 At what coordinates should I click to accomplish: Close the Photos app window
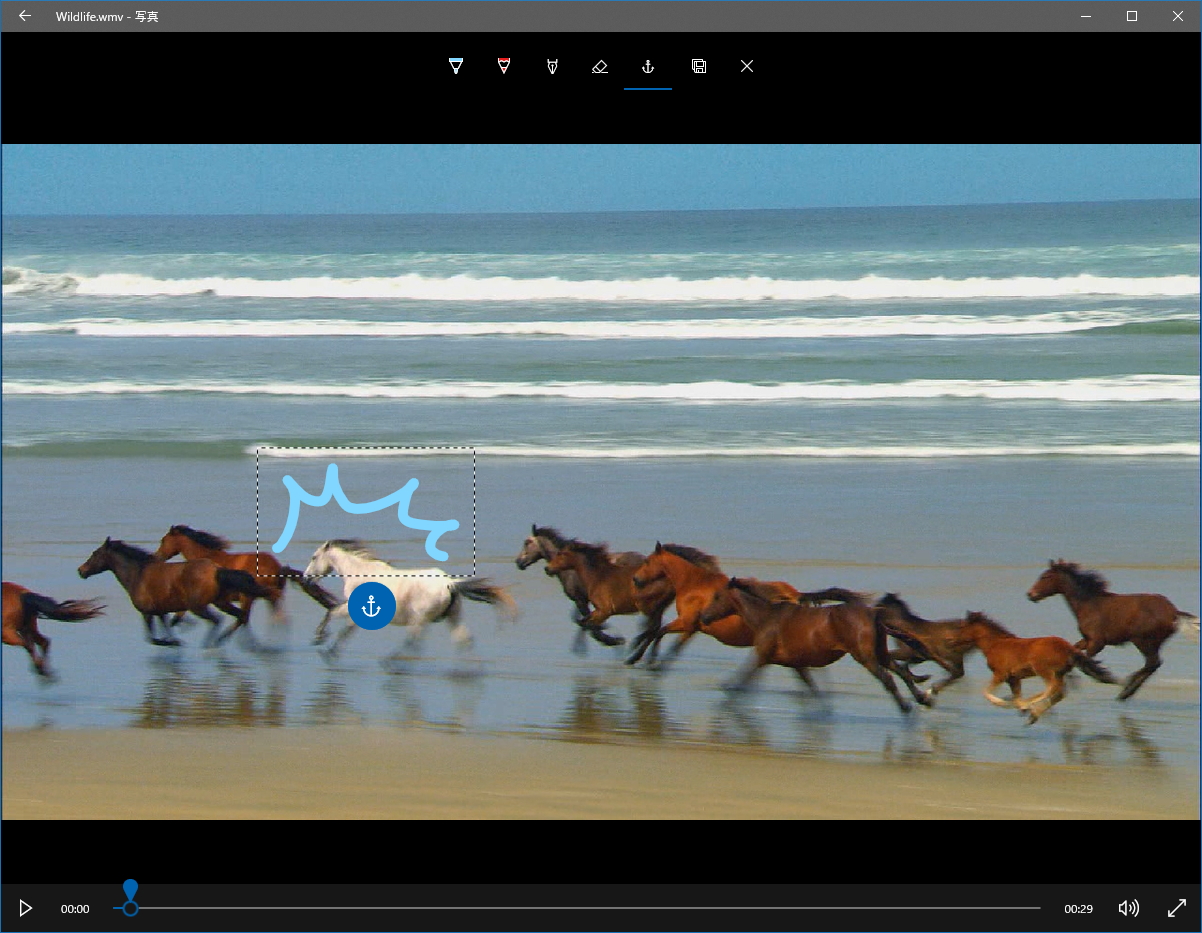[1178, 16]
